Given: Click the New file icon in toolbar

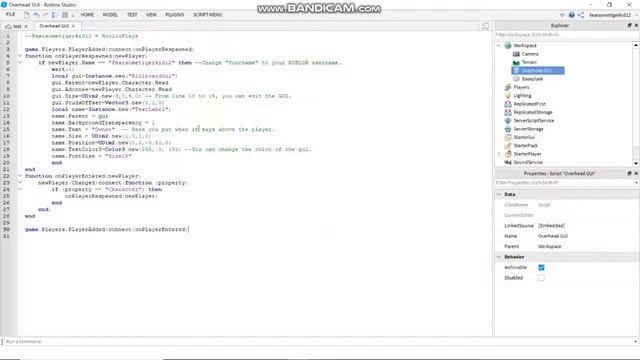Looking at the screenshot, I should pyautogui.click(x=27, y=15).
